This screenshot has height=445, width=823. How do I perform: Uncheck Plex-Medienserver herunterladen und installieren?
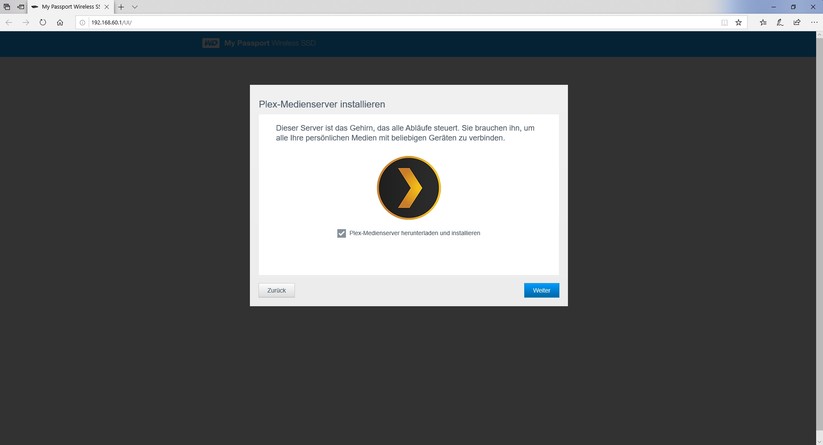[342, 233]
